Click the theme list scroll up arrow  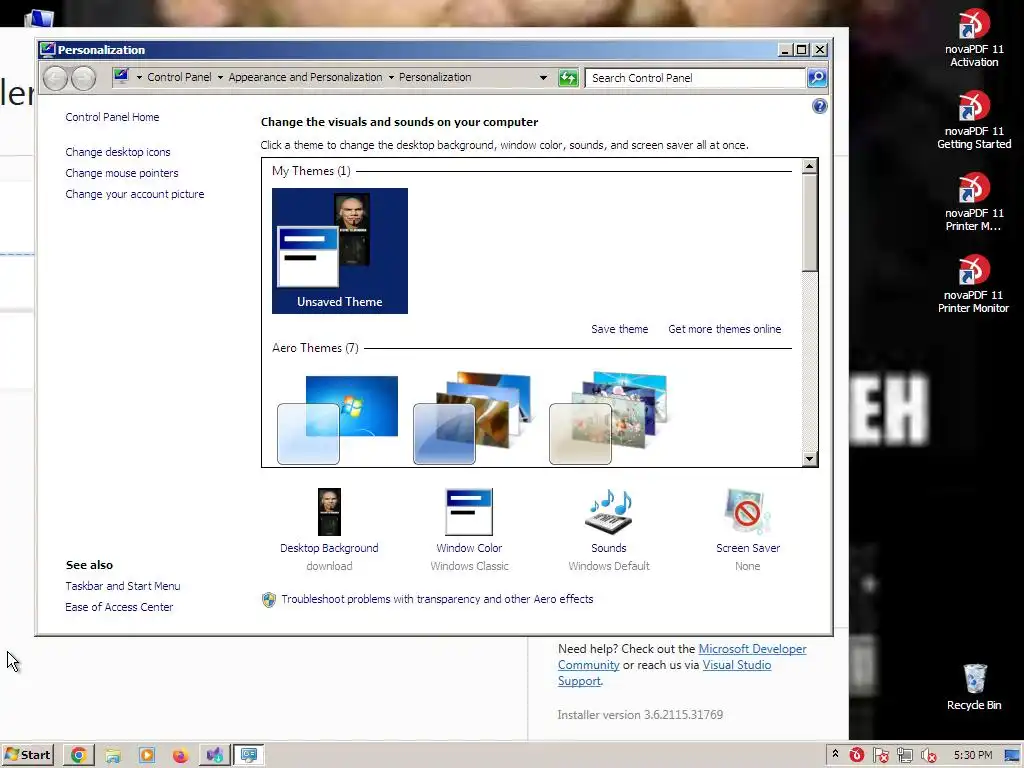809,166
